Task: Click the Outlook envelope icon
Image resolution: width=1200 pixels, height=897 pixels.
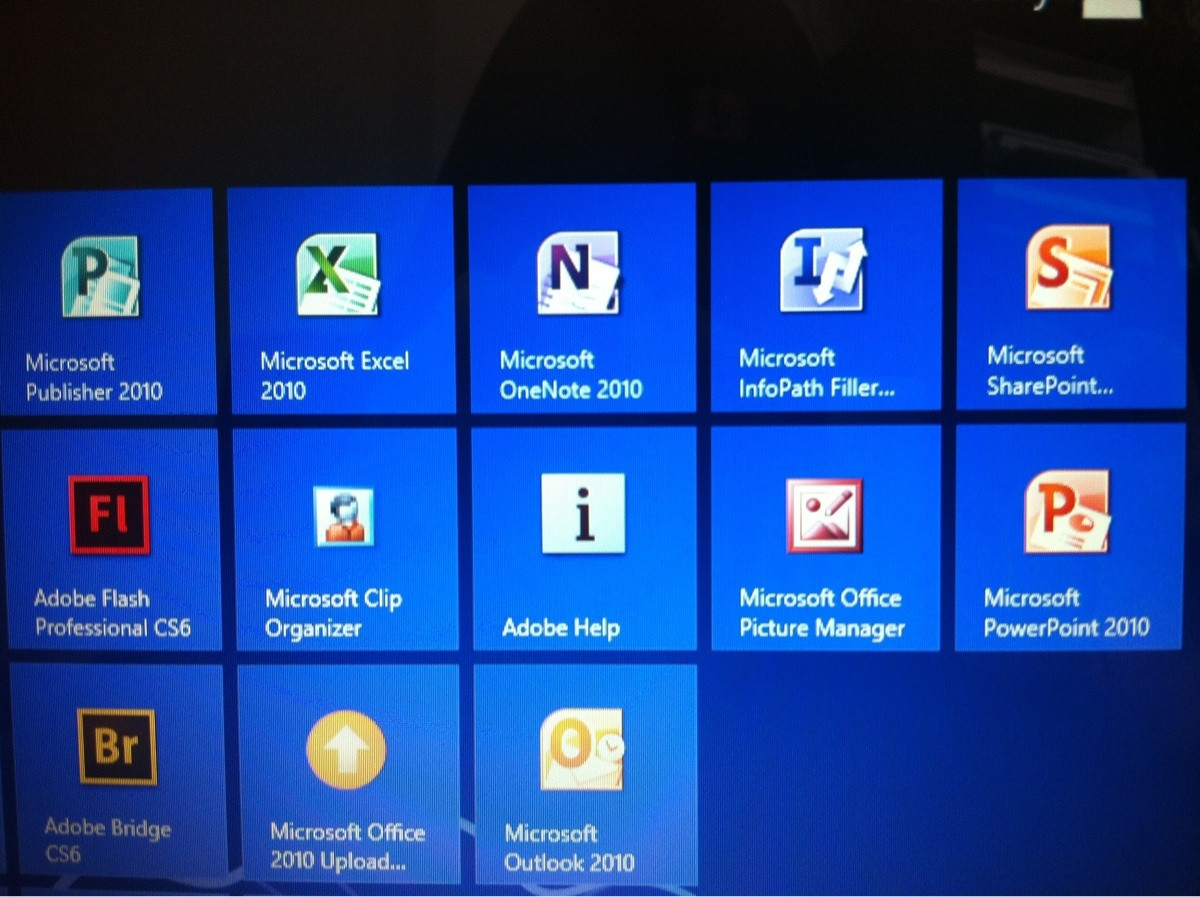Action: 583,750
